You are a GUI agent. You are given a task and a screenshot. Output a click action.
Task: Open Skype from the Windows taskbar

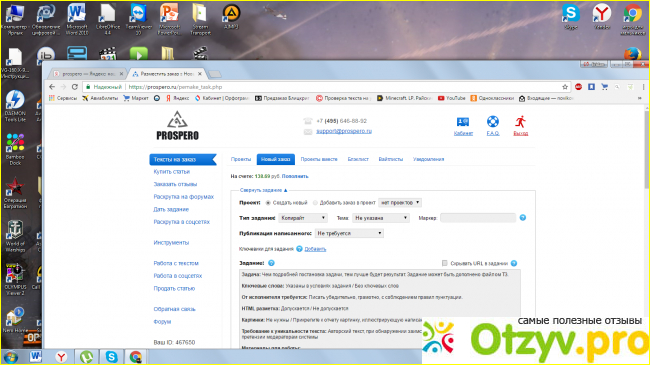[x=111, y=357]
